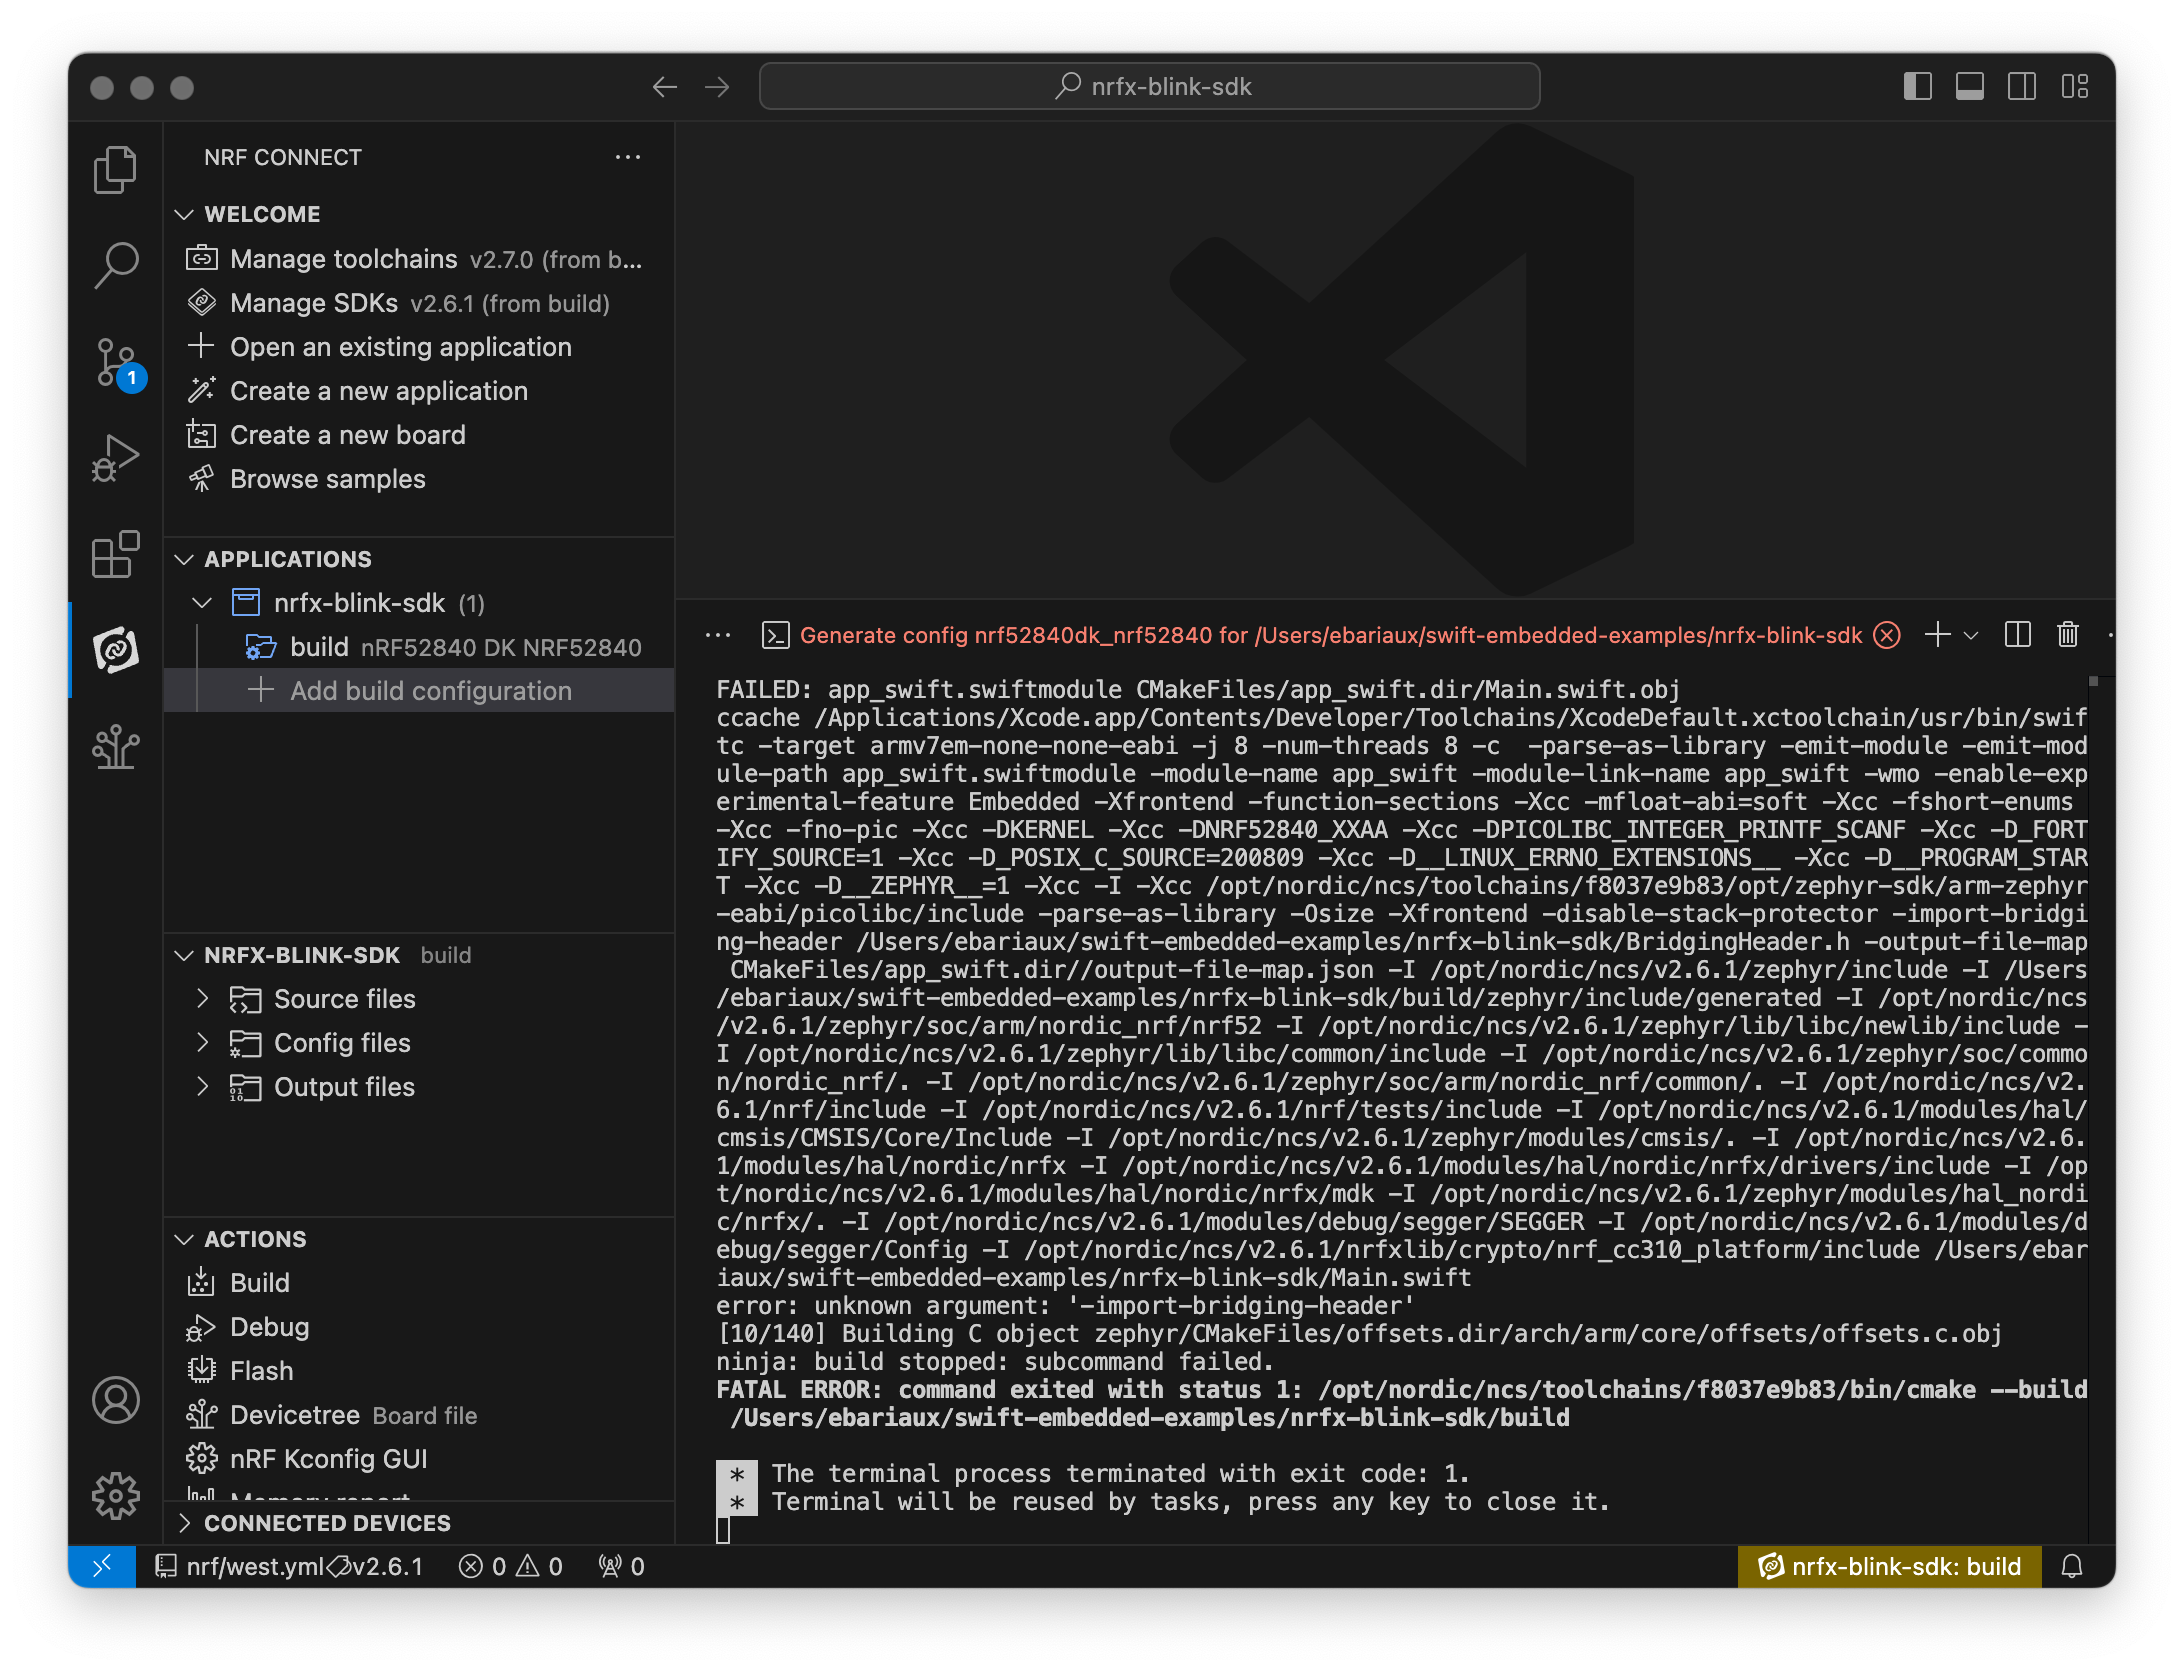Toggle the primary side bar

coord(1917,87)
